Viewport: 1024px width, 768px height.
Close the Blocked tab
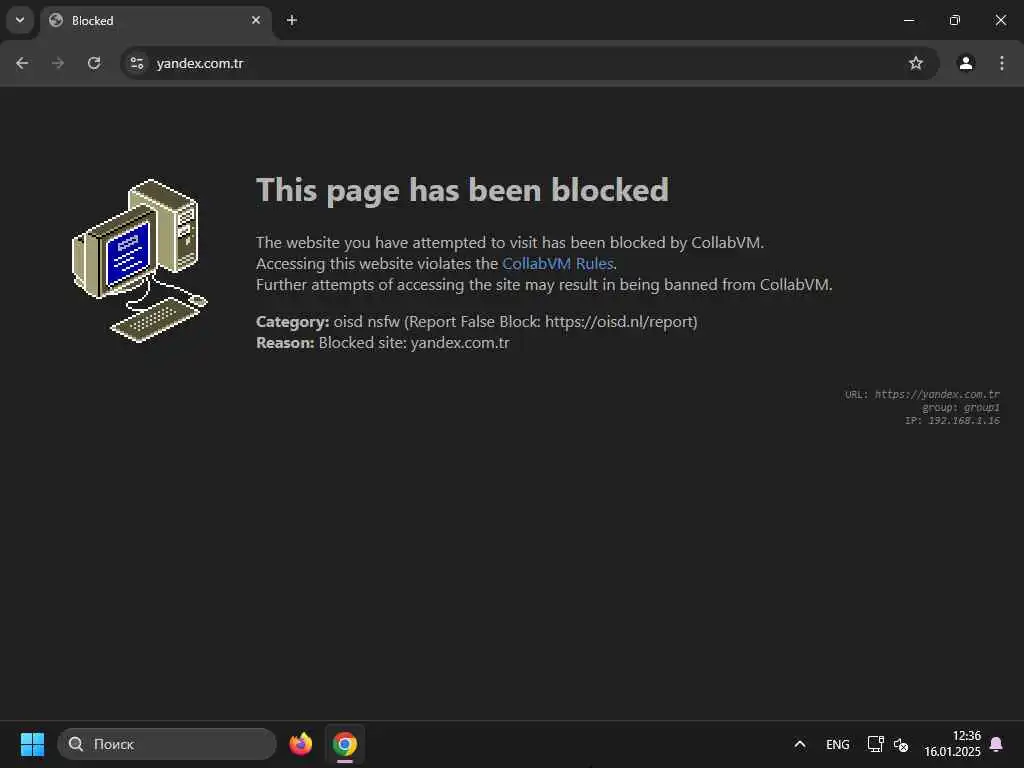[x=256, y=20]
